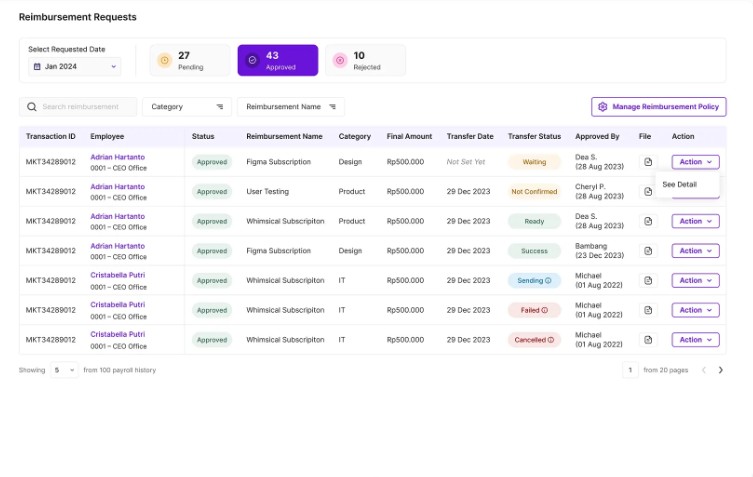This screenshot has height=477, width=753.
Task: Open Adrian Hartanto link in the Ready row
Action: [117, 216]
